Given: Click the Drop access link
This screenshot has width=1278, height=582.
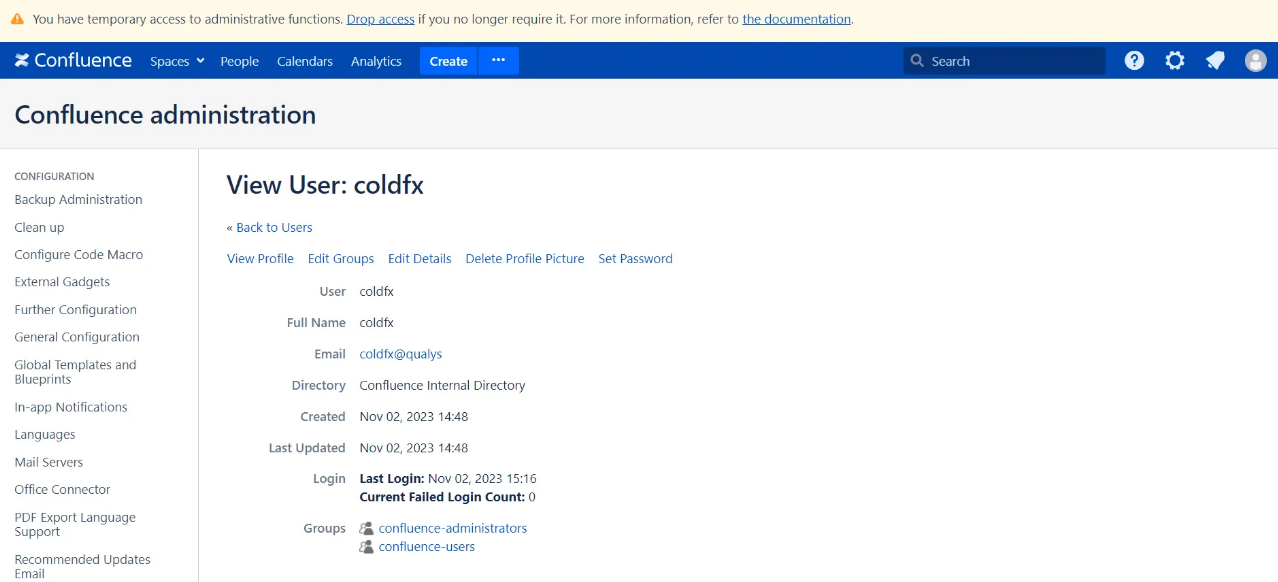Looking at the screenshot, I should [380, 19].
